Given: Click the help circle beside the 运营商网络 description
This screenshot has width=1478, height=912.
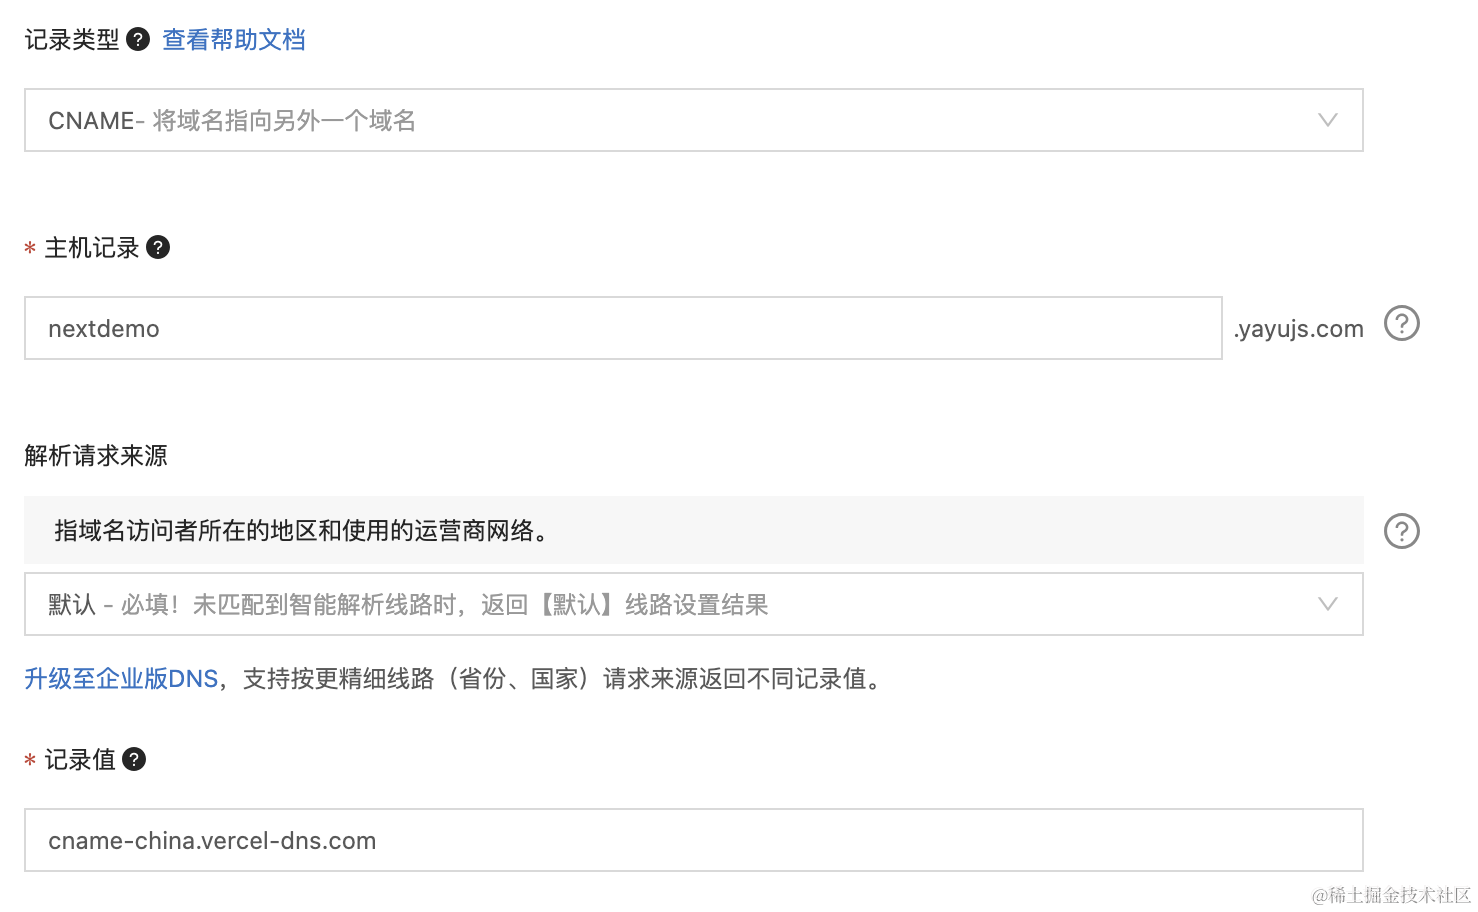Looking at the screenshot, I should tap(1401, 531).
